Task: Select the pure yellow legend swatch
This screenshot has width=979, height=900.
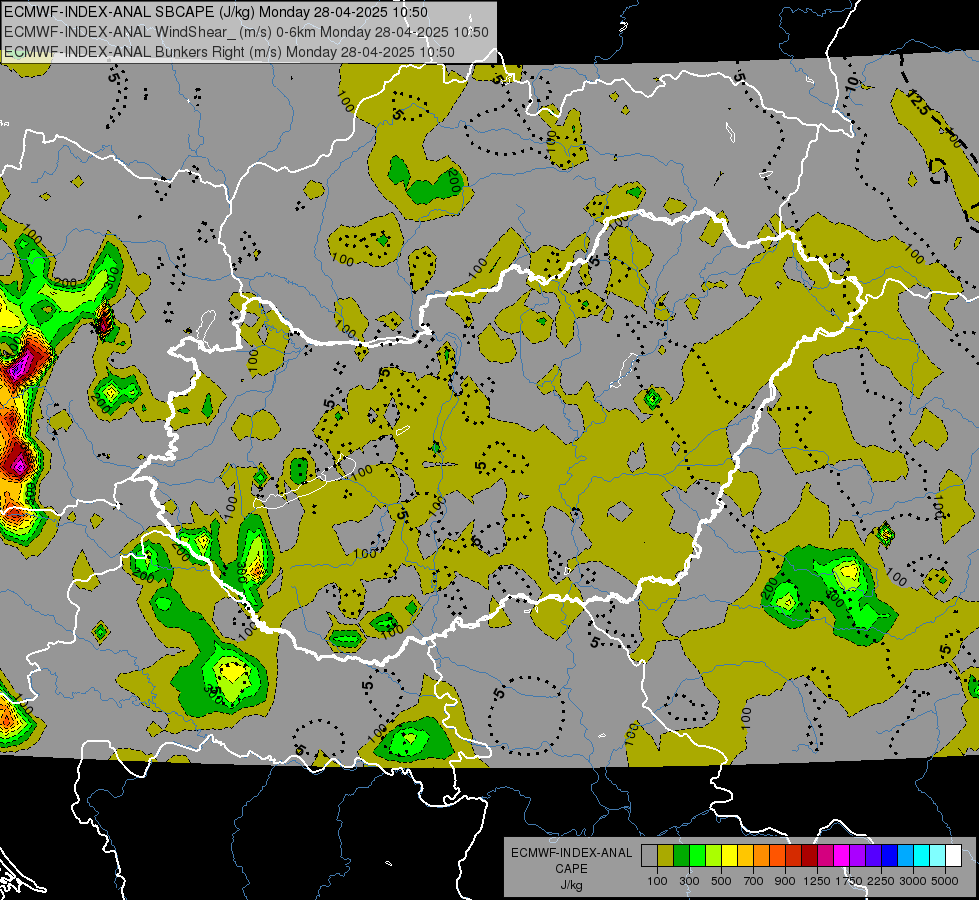Action: point(729,856)
